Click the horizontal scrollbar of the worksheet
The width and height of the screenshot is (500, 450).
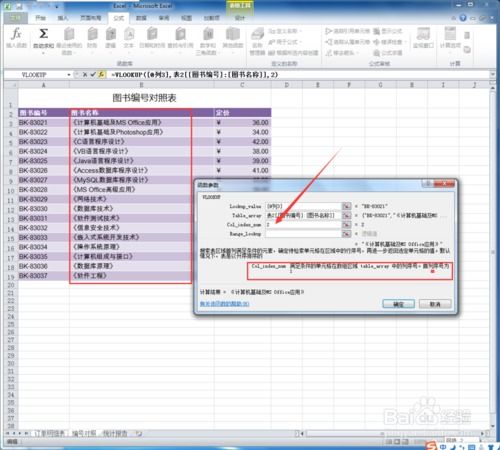(x=393, y=434)
